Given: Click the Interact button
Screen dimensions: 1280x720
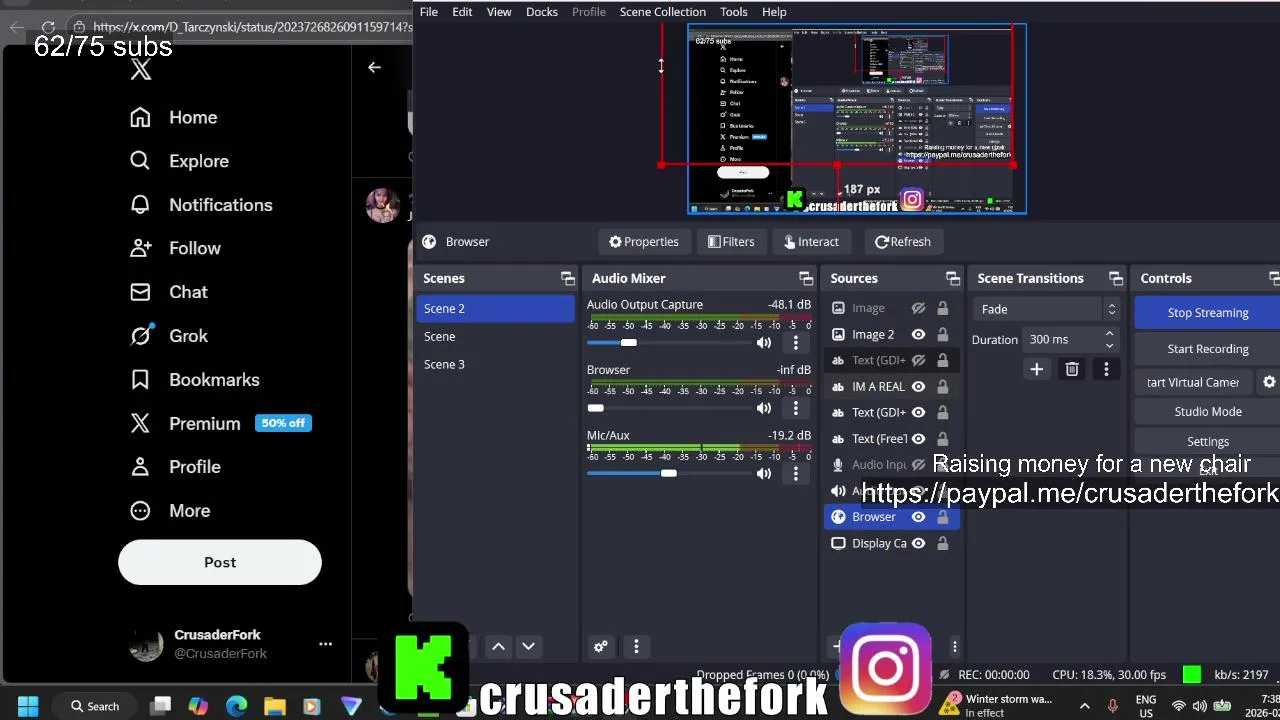Looking at the screenshot, I should point(811,242).
